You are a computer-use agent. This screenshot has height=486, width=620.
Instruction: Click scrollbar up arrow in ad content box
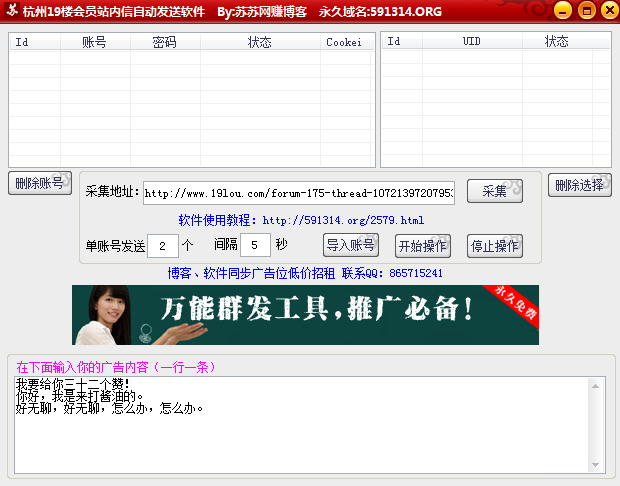click(x=596, y=386)
